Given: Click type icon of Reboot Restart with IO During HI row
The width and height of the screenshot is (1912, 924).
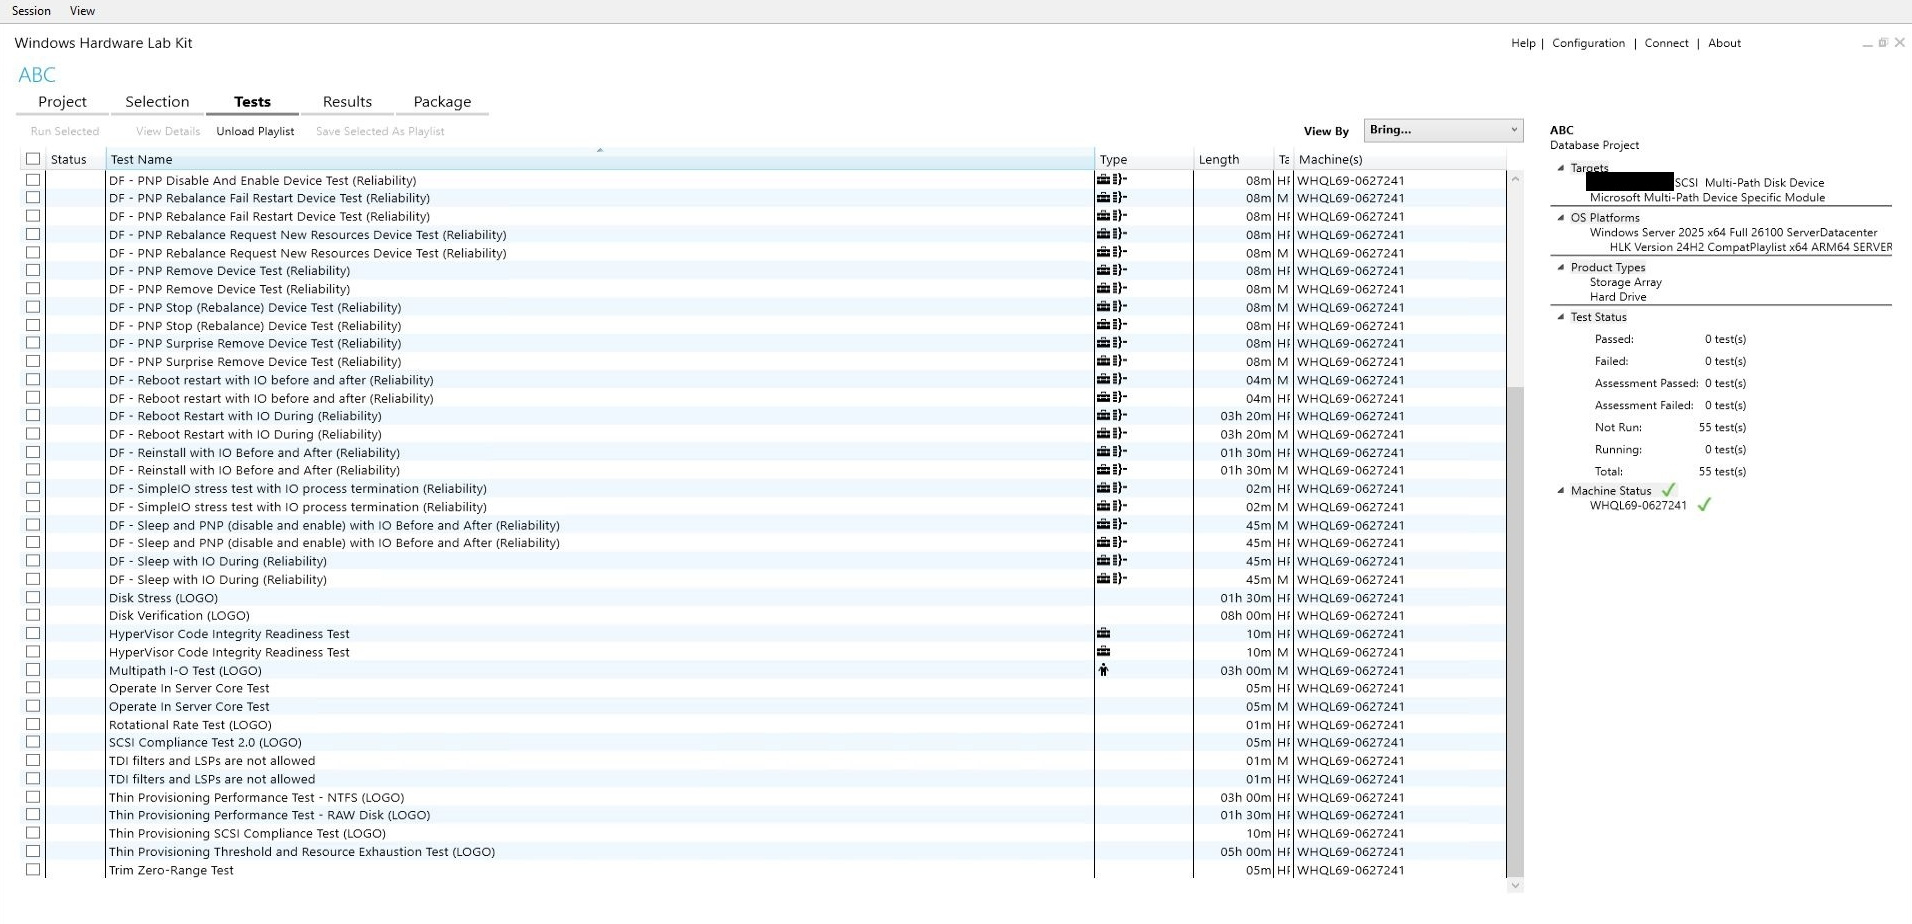Looking at the screenshot, I should pos(1111,415).
